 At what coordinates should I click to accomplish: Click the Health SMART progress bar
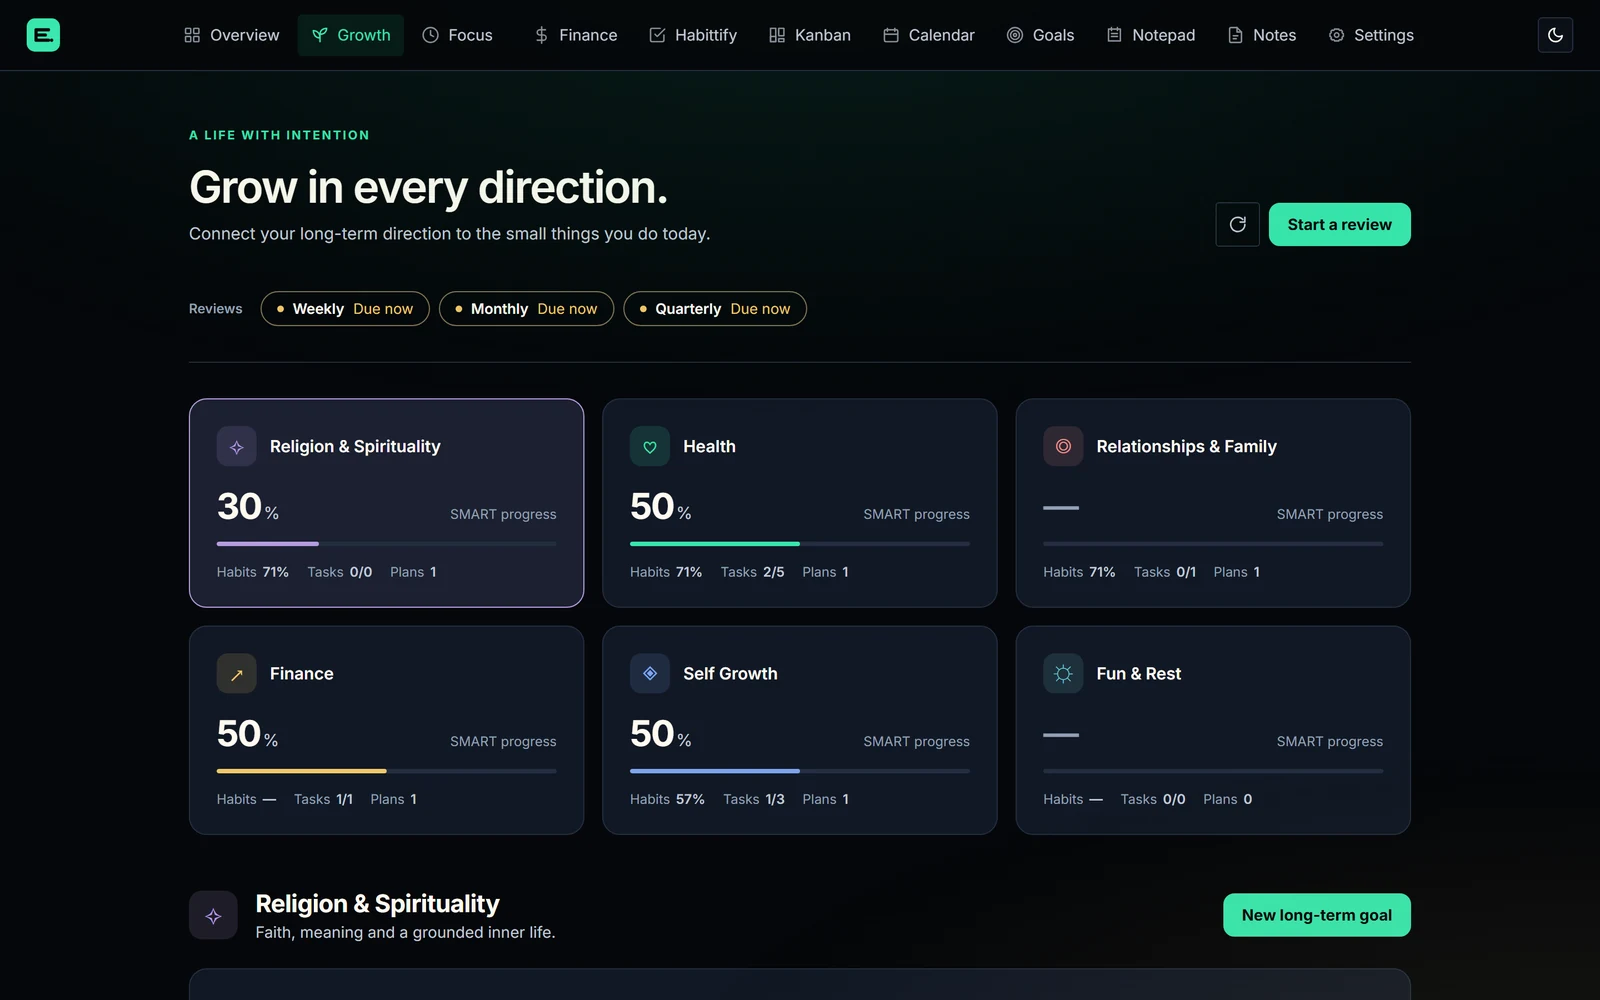click(x=800, y=544)
